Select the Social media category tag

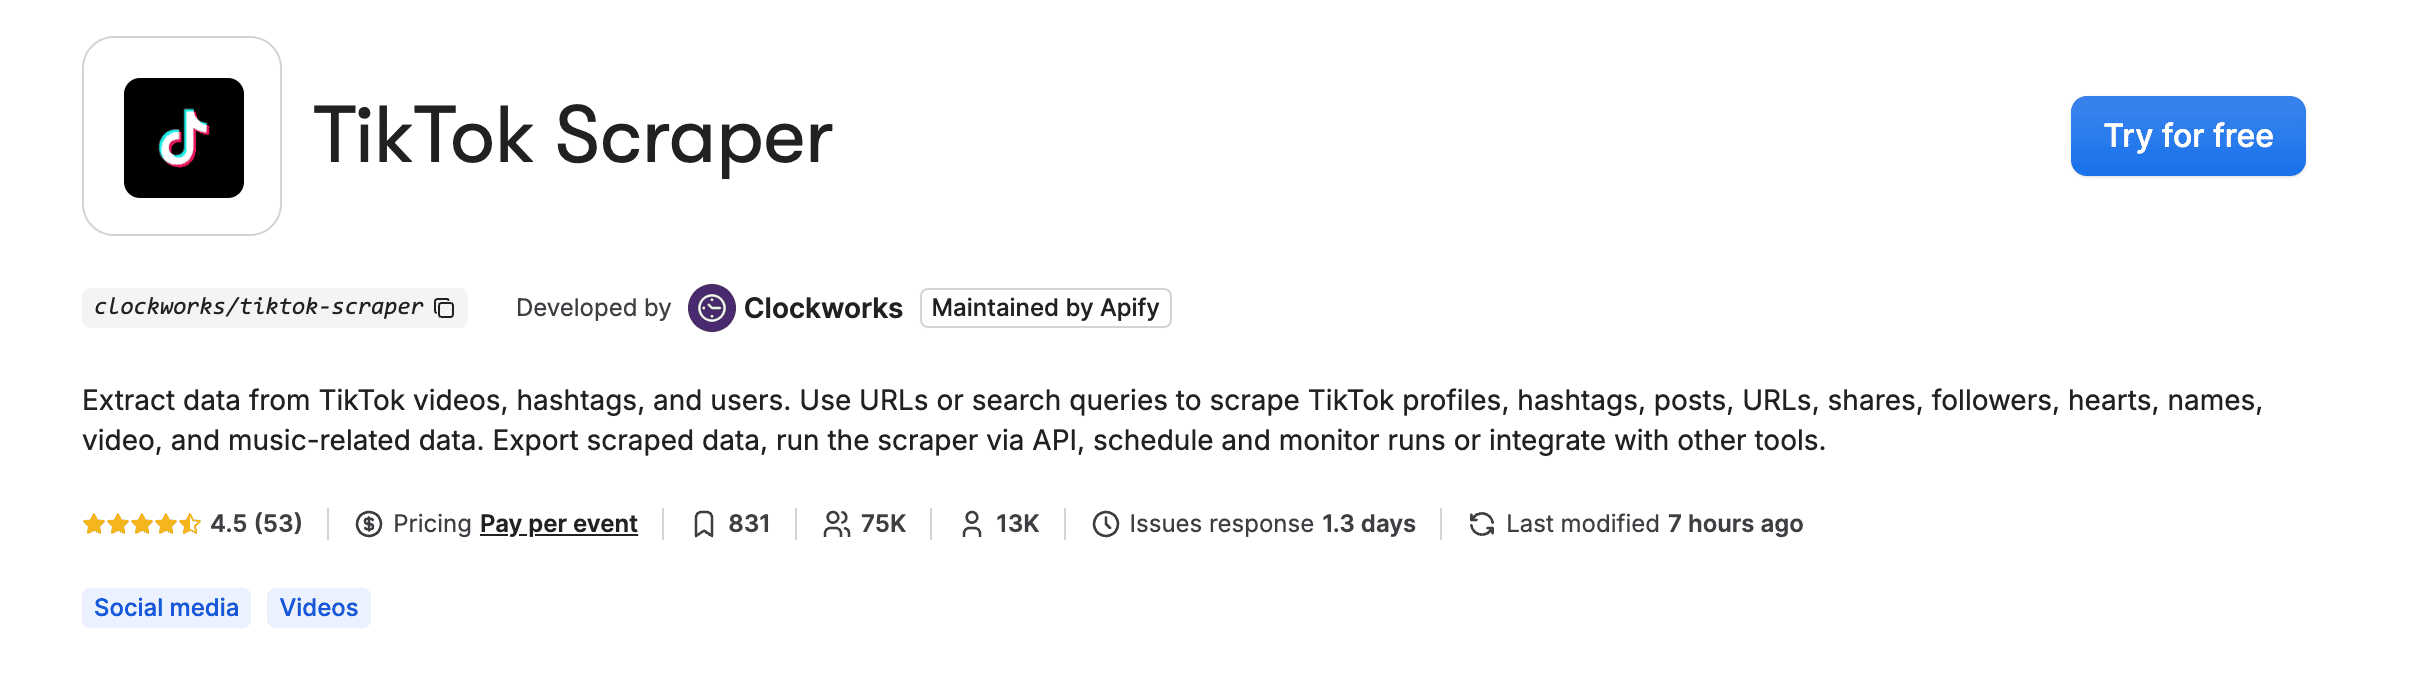(166, 607)
